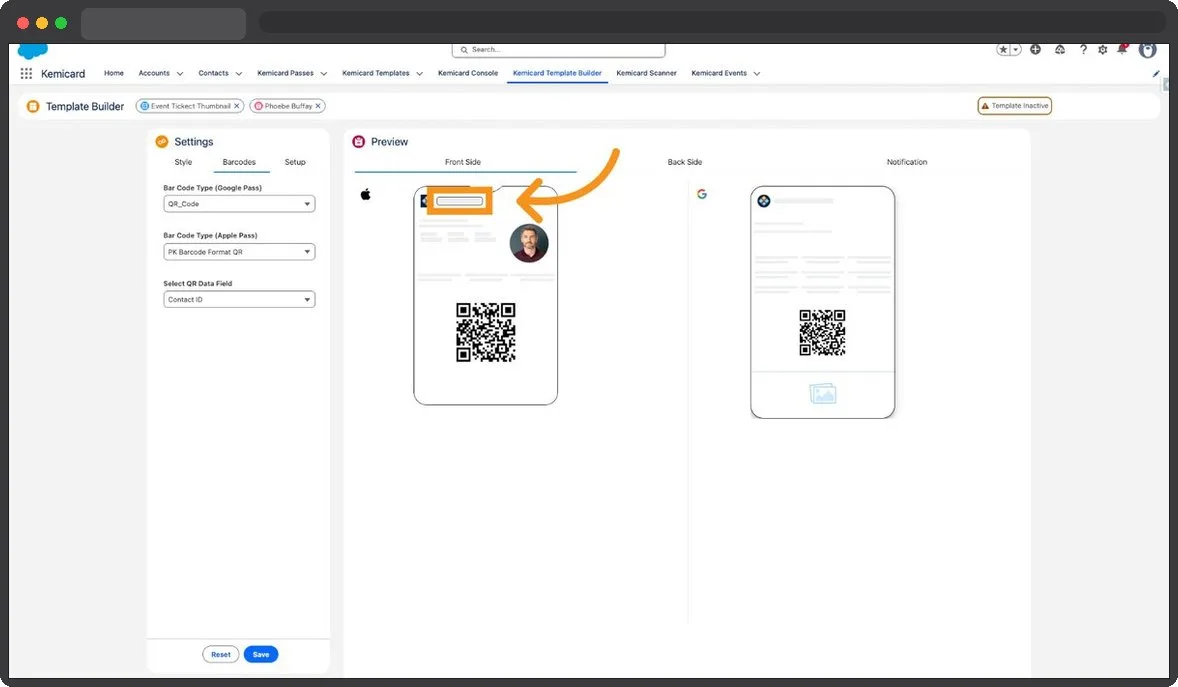Viewport: 1178px width, 687px height.
Task: Switch to the Style settings tab
Action: pyautogui.click(x=183, y=162)
